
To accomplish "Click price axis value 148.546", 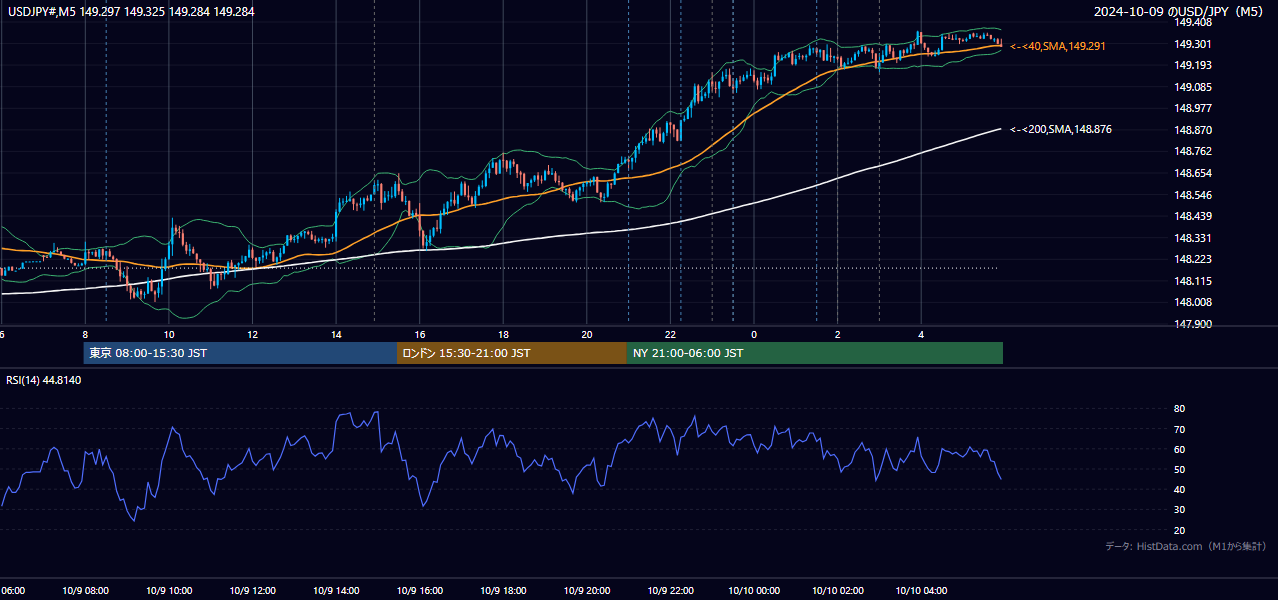I will pyautogui.click(x=1193, y=195).
